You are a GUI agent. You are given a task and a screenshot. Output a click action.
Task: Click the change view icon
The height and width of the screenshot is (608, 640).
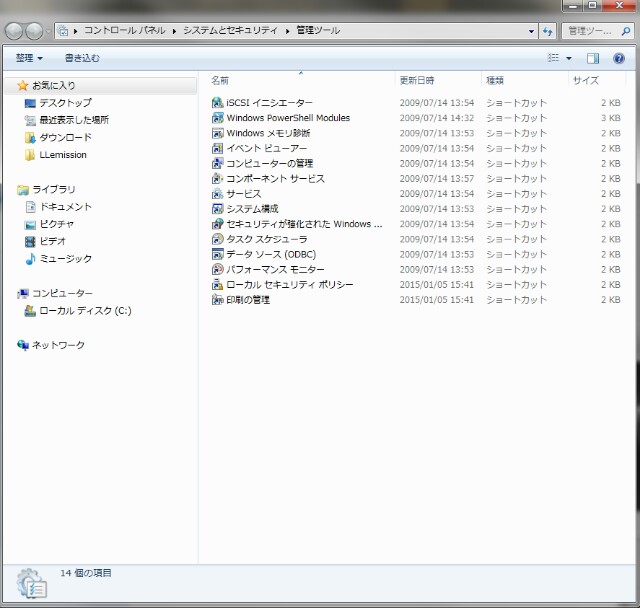click(553, 58)
